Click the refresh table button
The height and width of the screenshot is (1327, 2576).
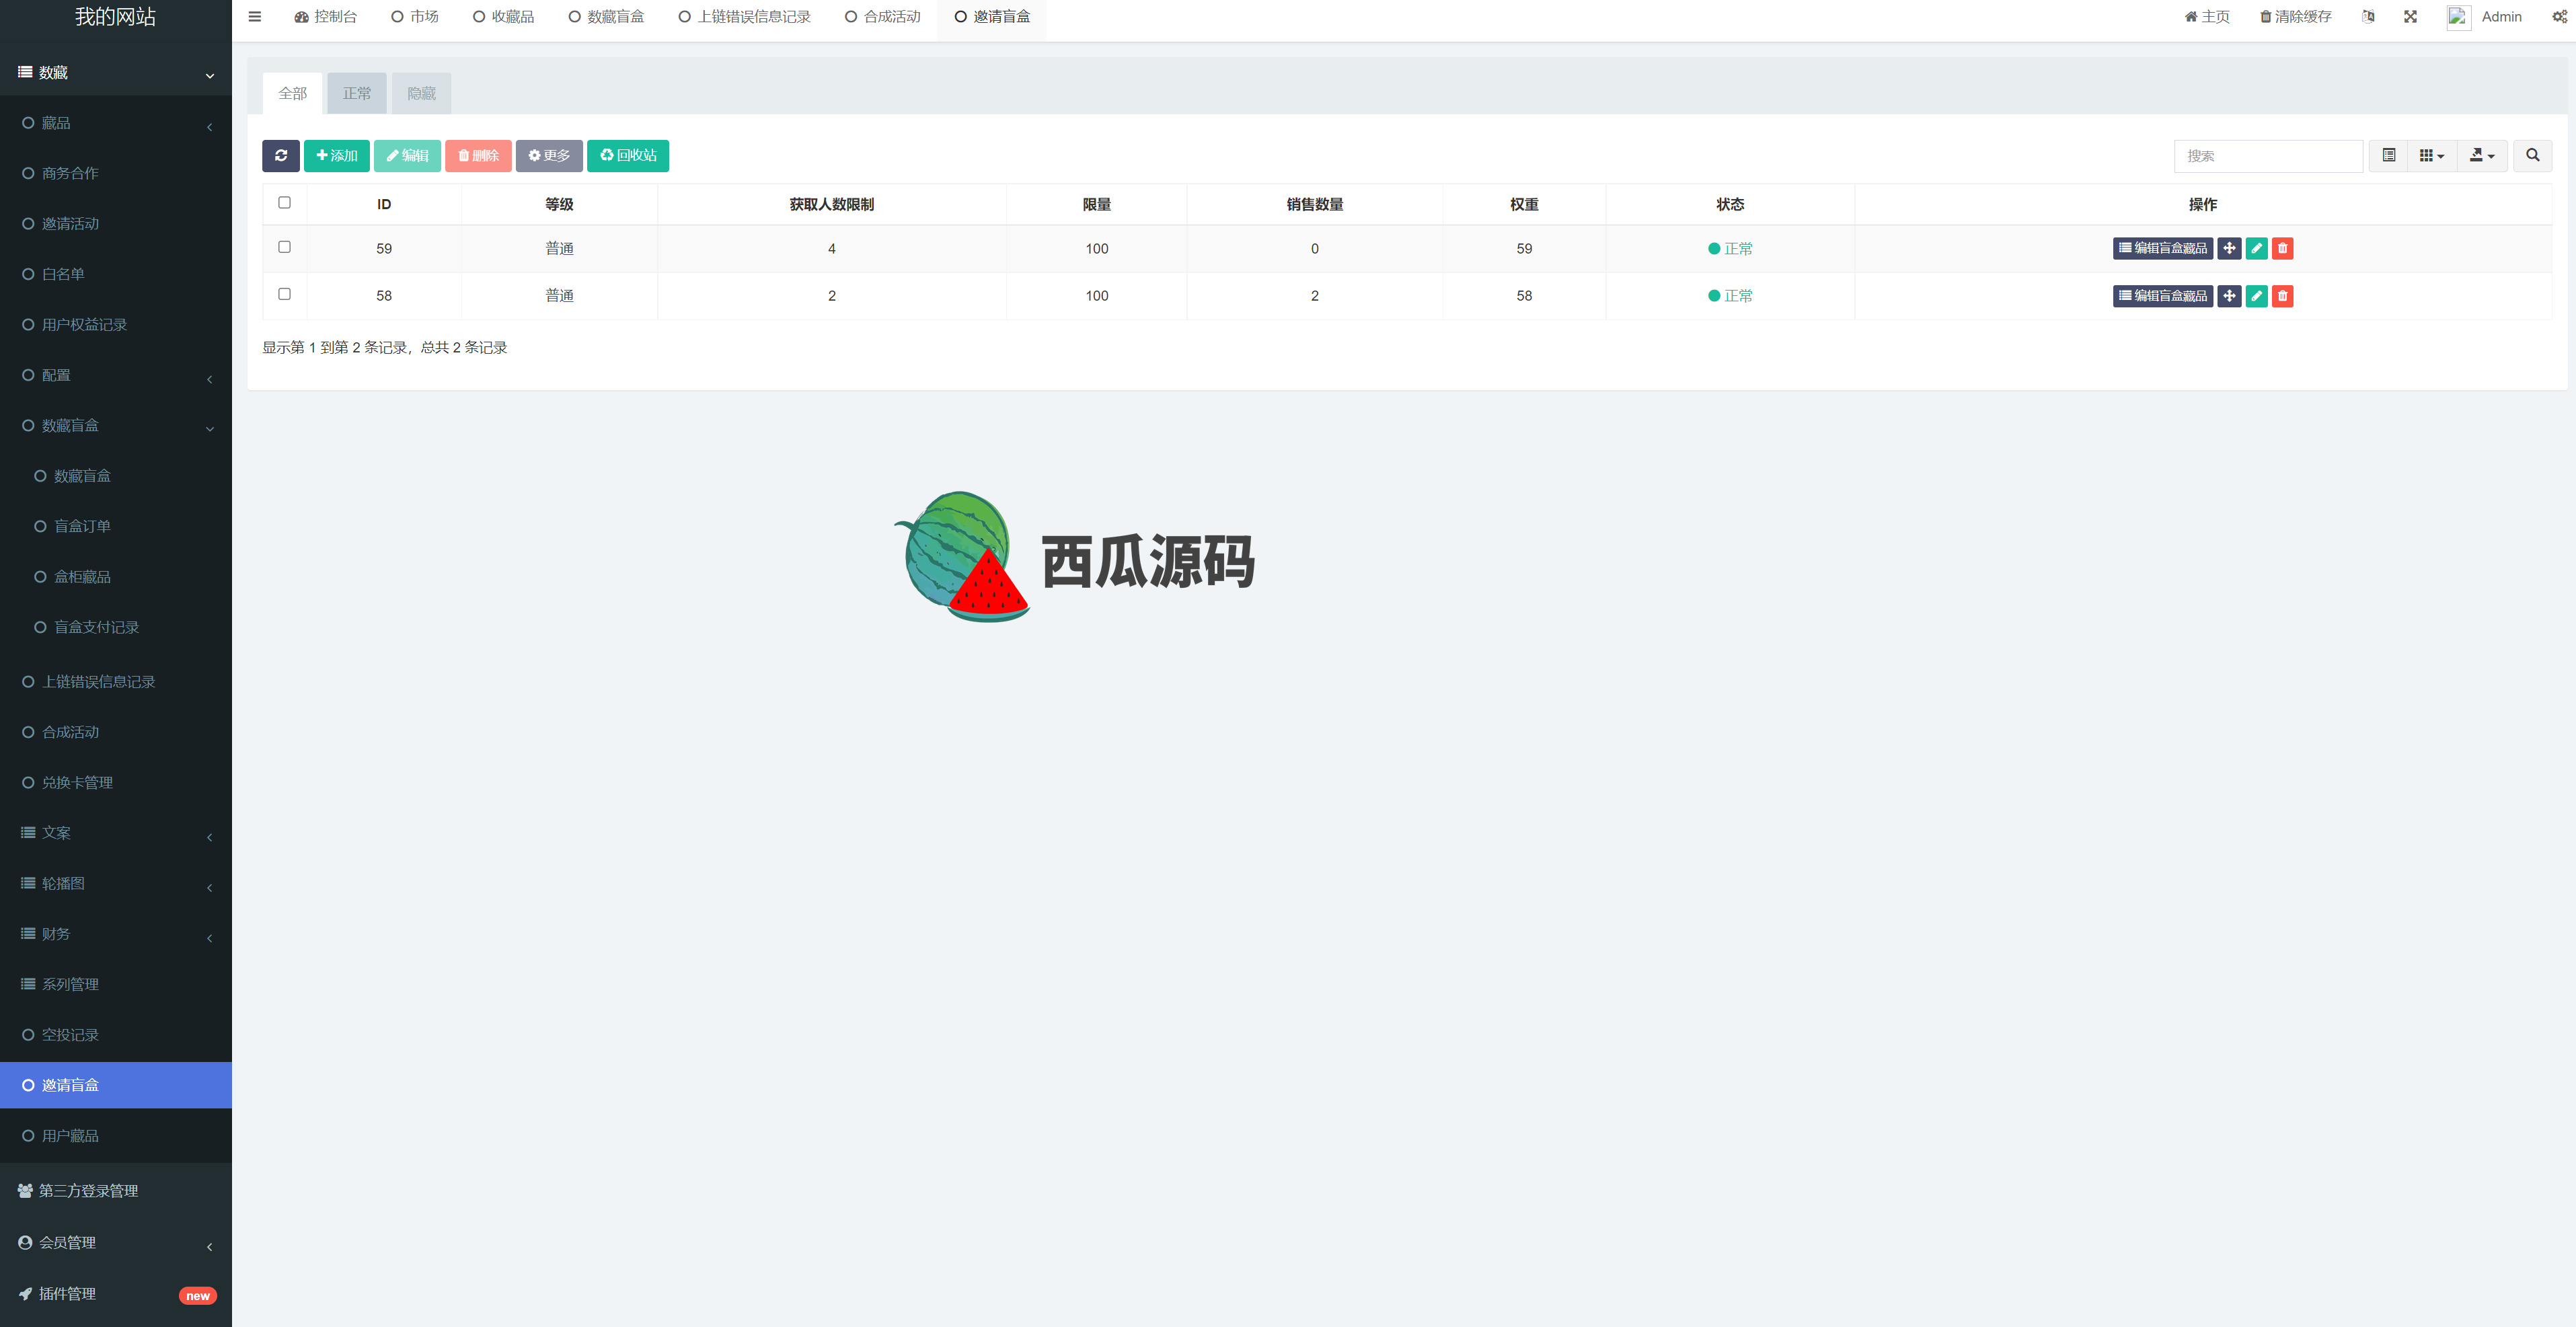[x=281, y=155]
